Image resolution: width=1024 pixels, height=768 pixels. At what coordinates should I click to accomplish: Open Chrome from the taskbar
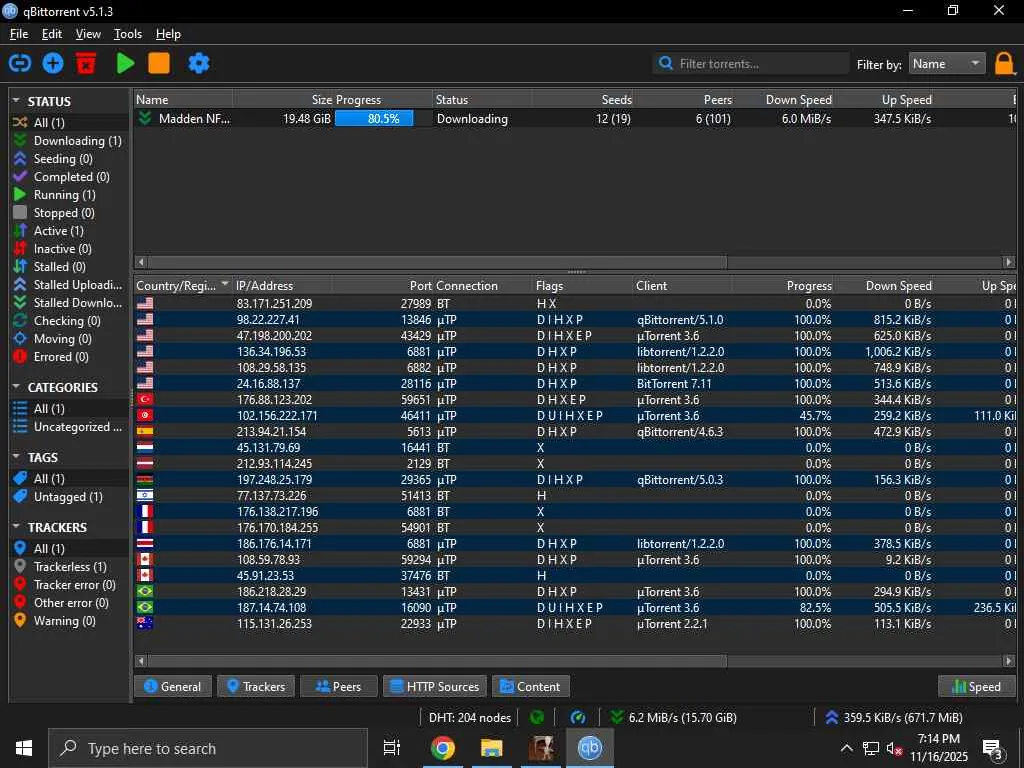tap(442, 748)
